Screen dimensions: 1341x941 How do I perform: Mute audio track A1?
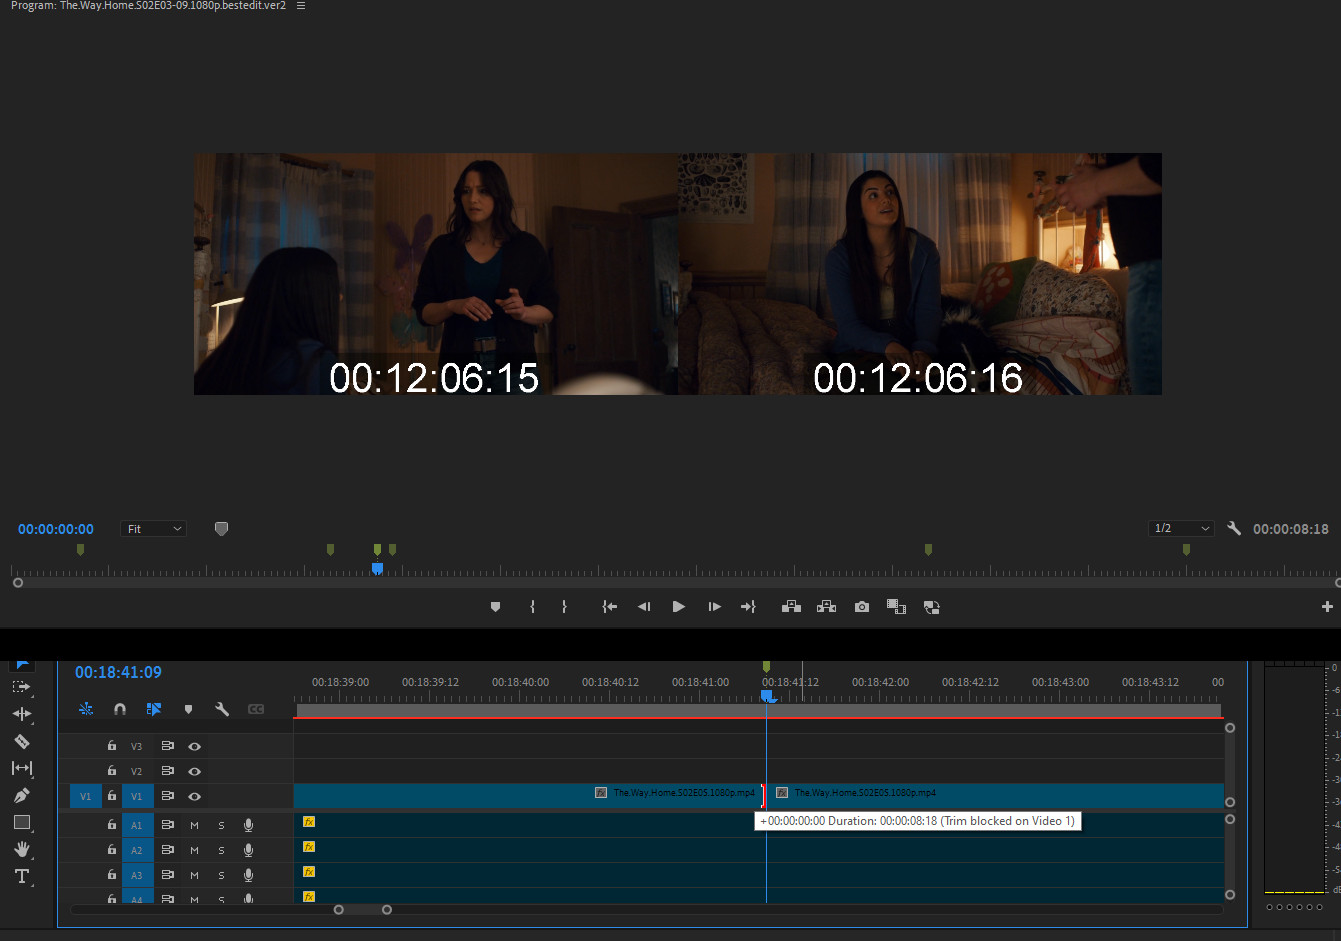194,825
